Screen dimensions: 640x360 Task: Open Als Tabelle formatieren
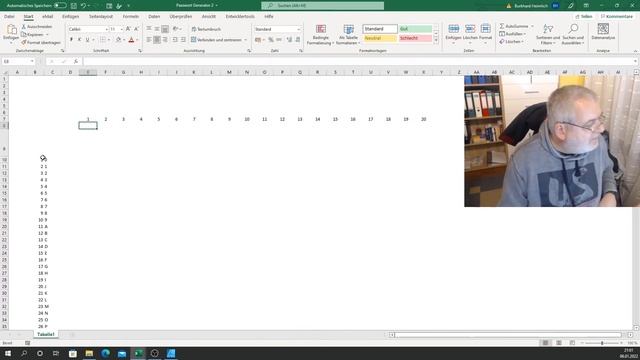[348, 34]
